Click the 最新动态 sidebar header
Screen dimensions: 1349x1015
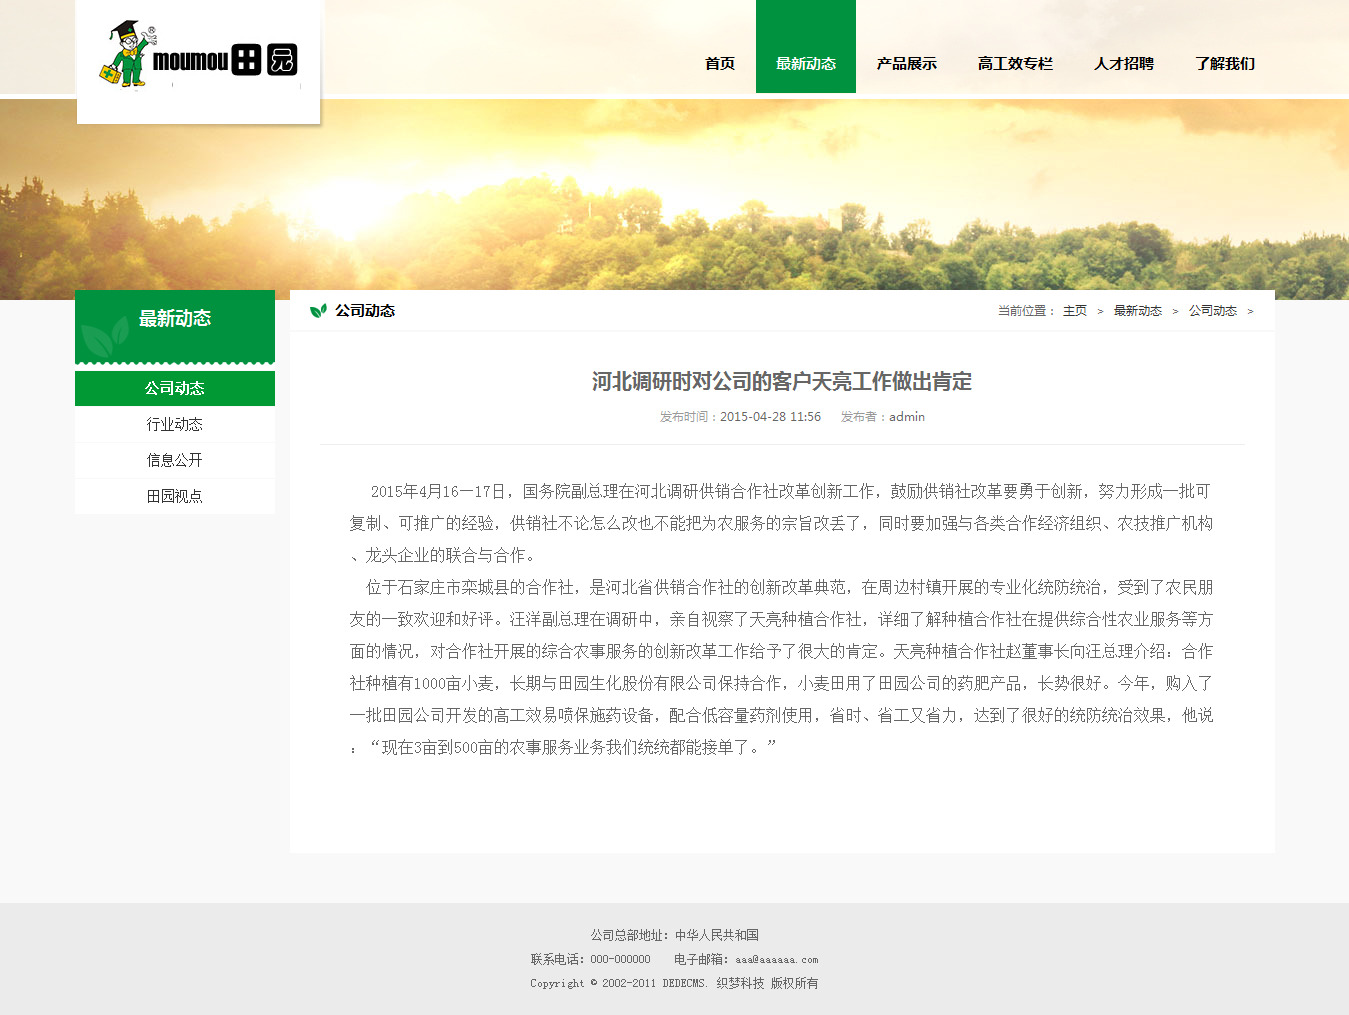click(175, 319)
